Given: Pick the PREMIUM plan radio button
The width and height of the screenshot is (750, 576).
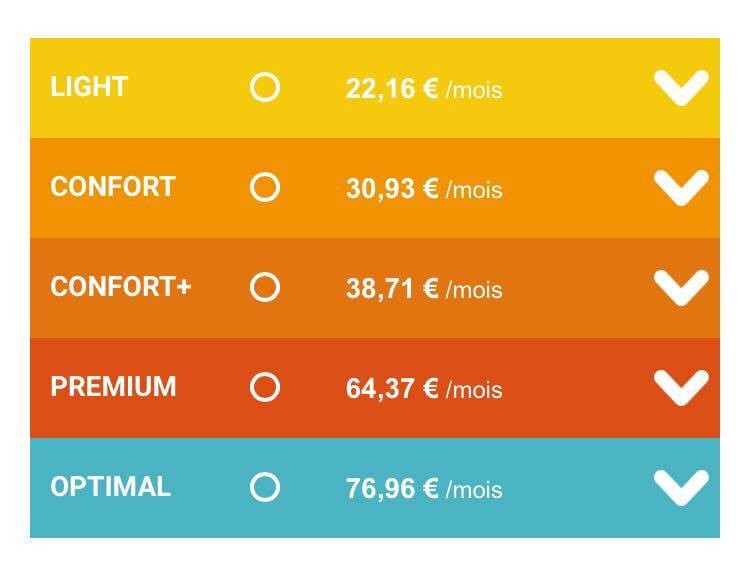Looking at the screenshot, I should tap(265, 387).
